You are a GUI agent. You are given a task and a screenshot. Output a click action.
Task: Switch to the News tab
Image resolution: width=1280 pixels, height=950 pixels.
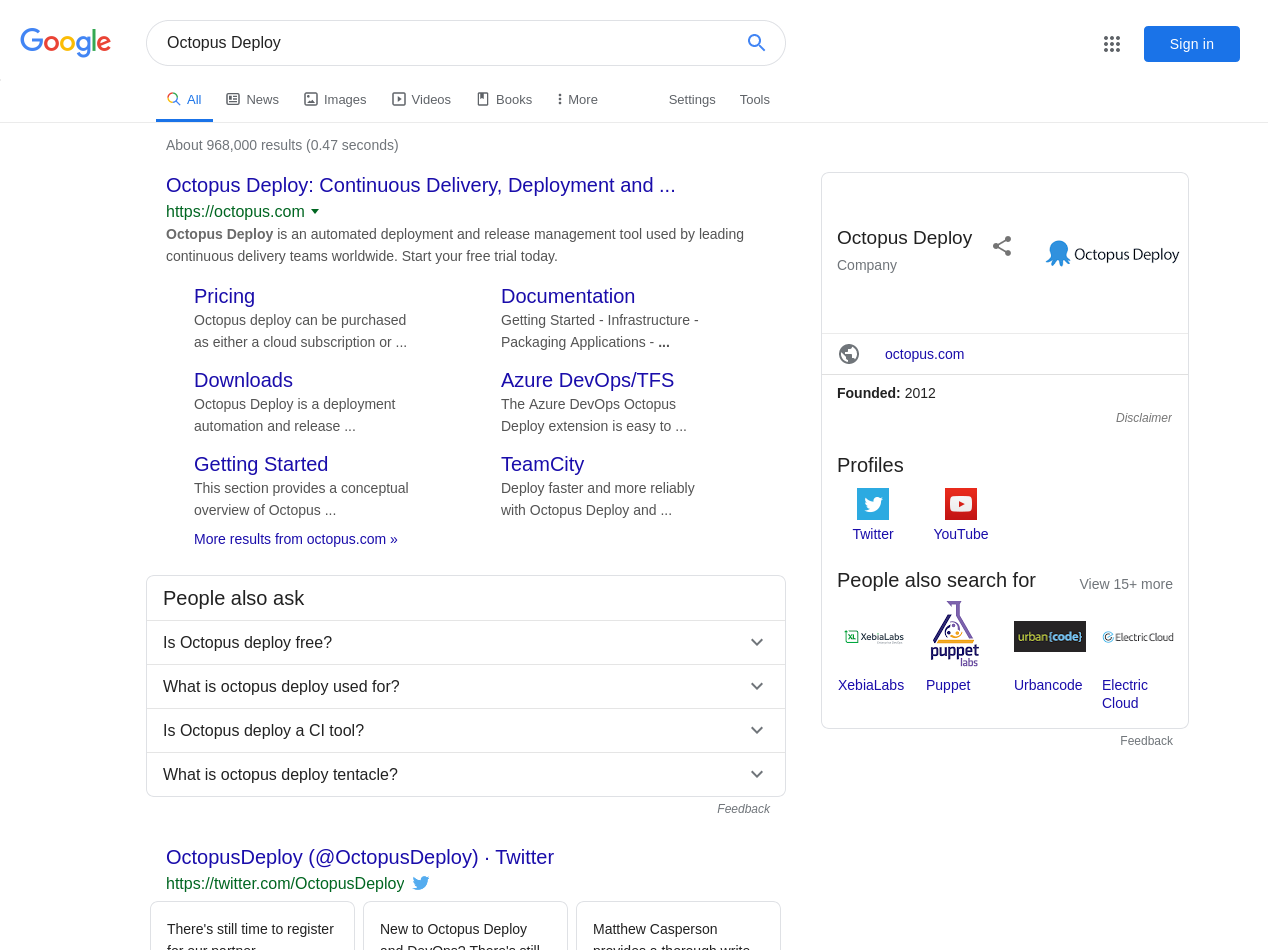click(x=252, y=100)
